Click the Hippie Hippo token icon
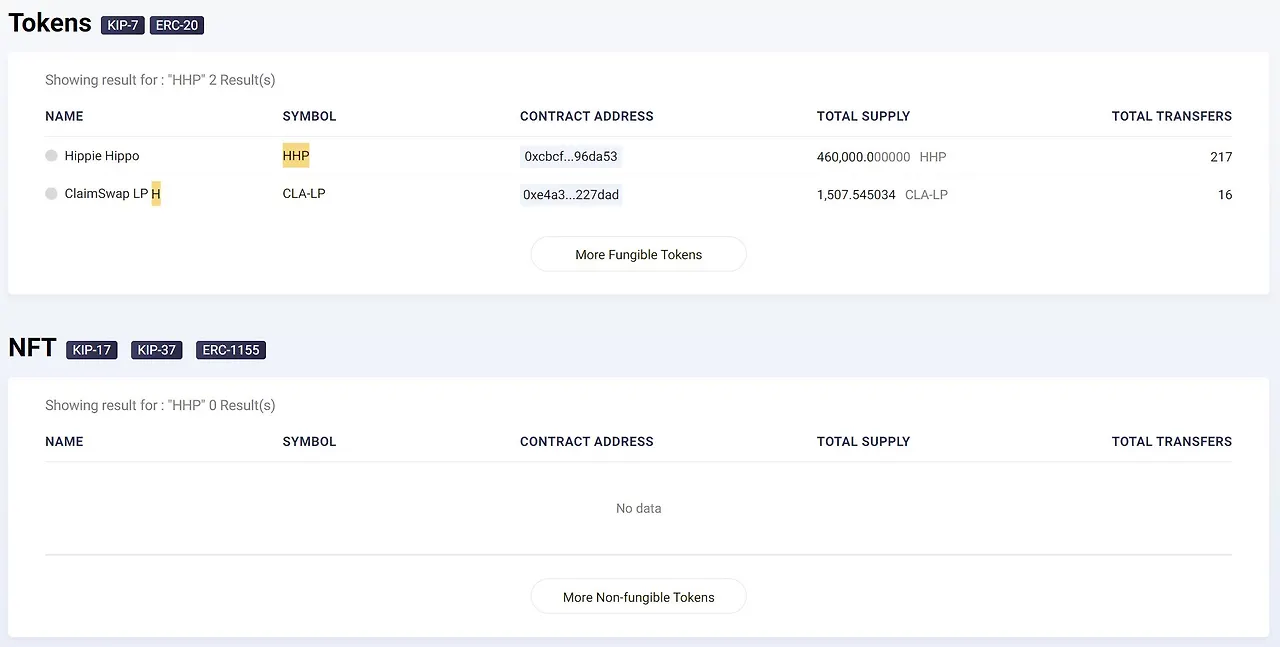The image size is (1280, 647). (x=51, y=156)
